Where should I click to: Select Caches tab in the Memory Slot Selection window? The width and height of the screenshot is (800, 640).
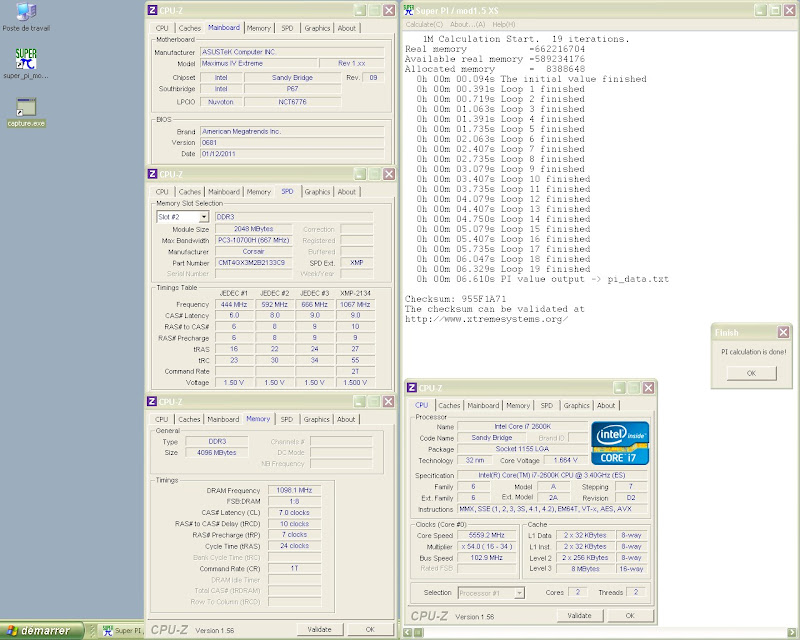pyautogui.click(x=189, y=192)
